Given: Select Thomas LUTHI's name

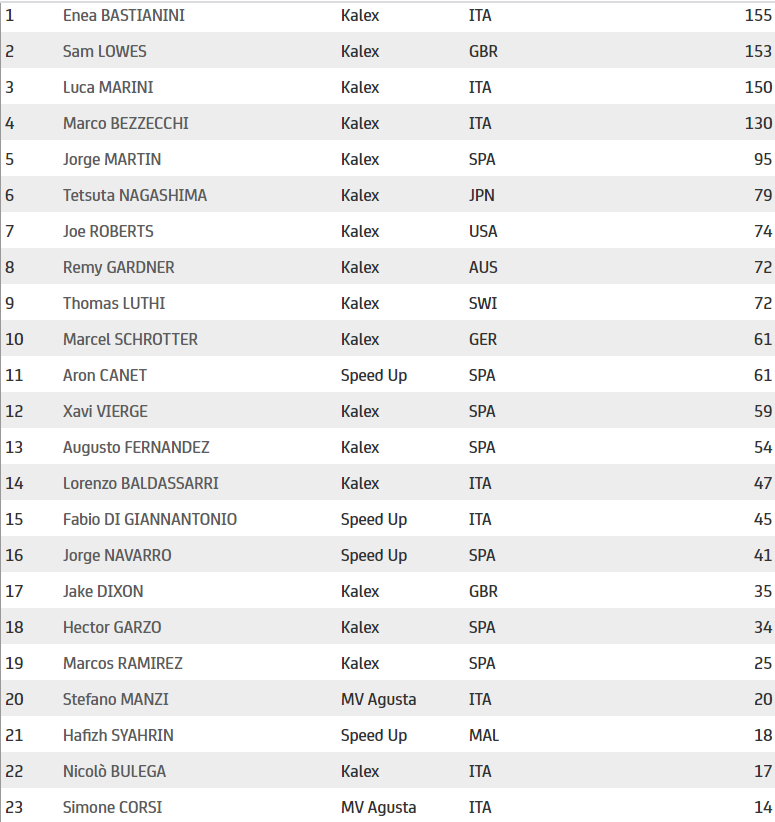Looking at the screenshot, I should (114, 304).
